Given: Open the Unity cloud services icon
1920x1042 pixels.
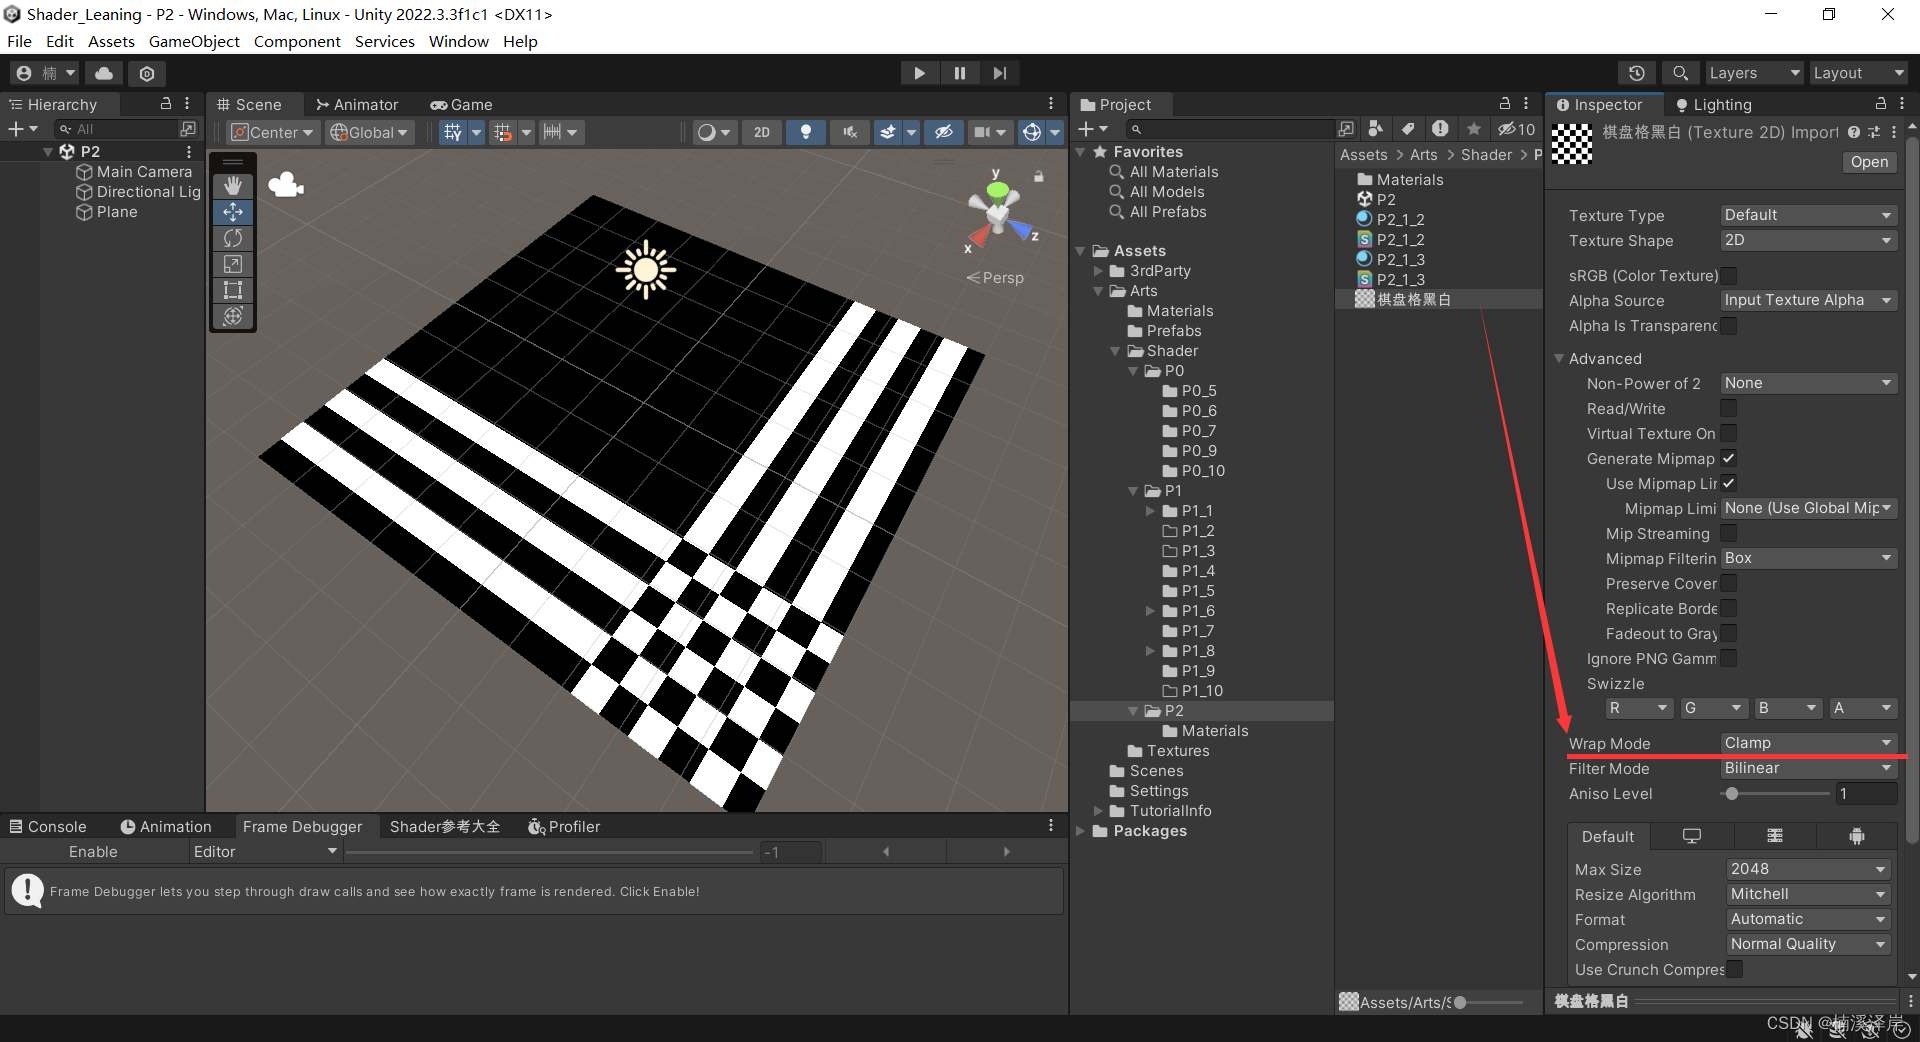Looking at the screenshot, I should (104, 73).
